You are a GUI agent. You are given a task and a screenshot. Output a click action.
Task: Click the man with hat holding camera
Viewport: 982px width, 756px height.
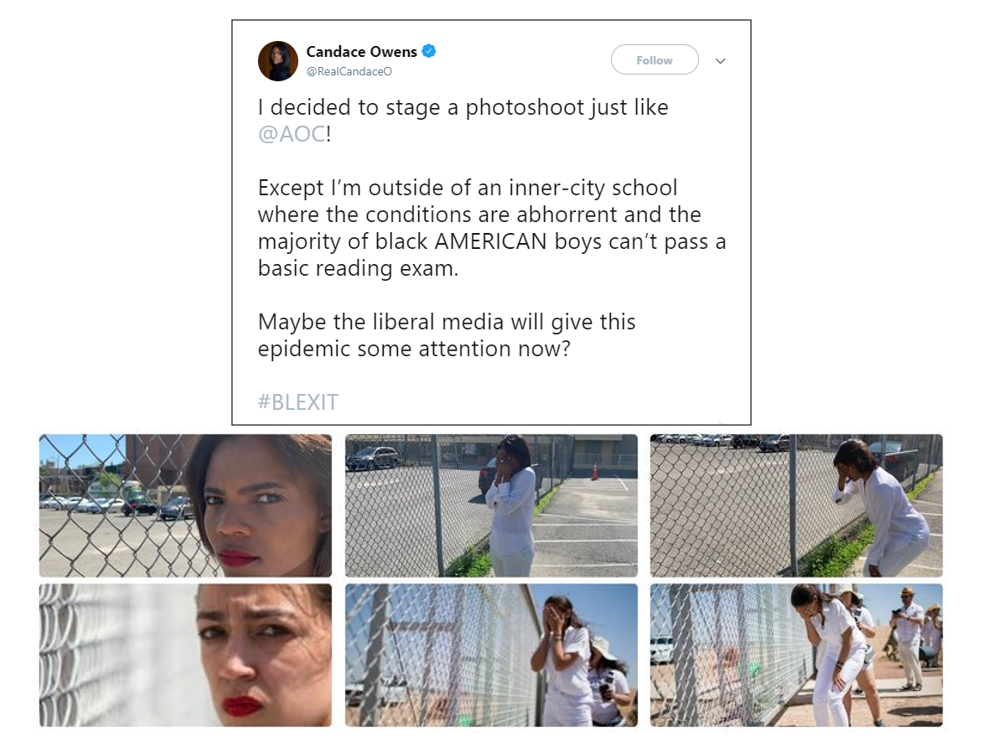[907, 636]
